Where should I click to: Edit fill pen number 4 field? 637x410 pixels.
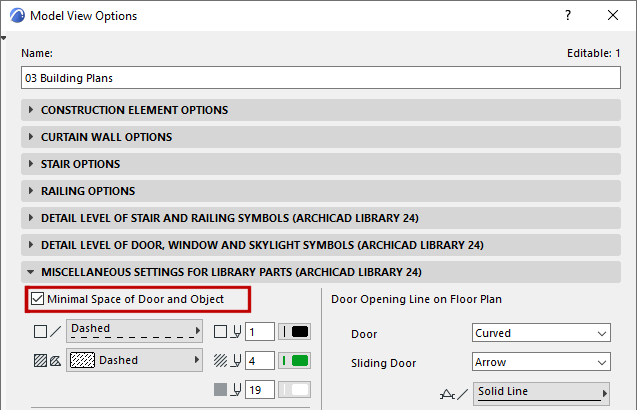(x=260, y=361)
